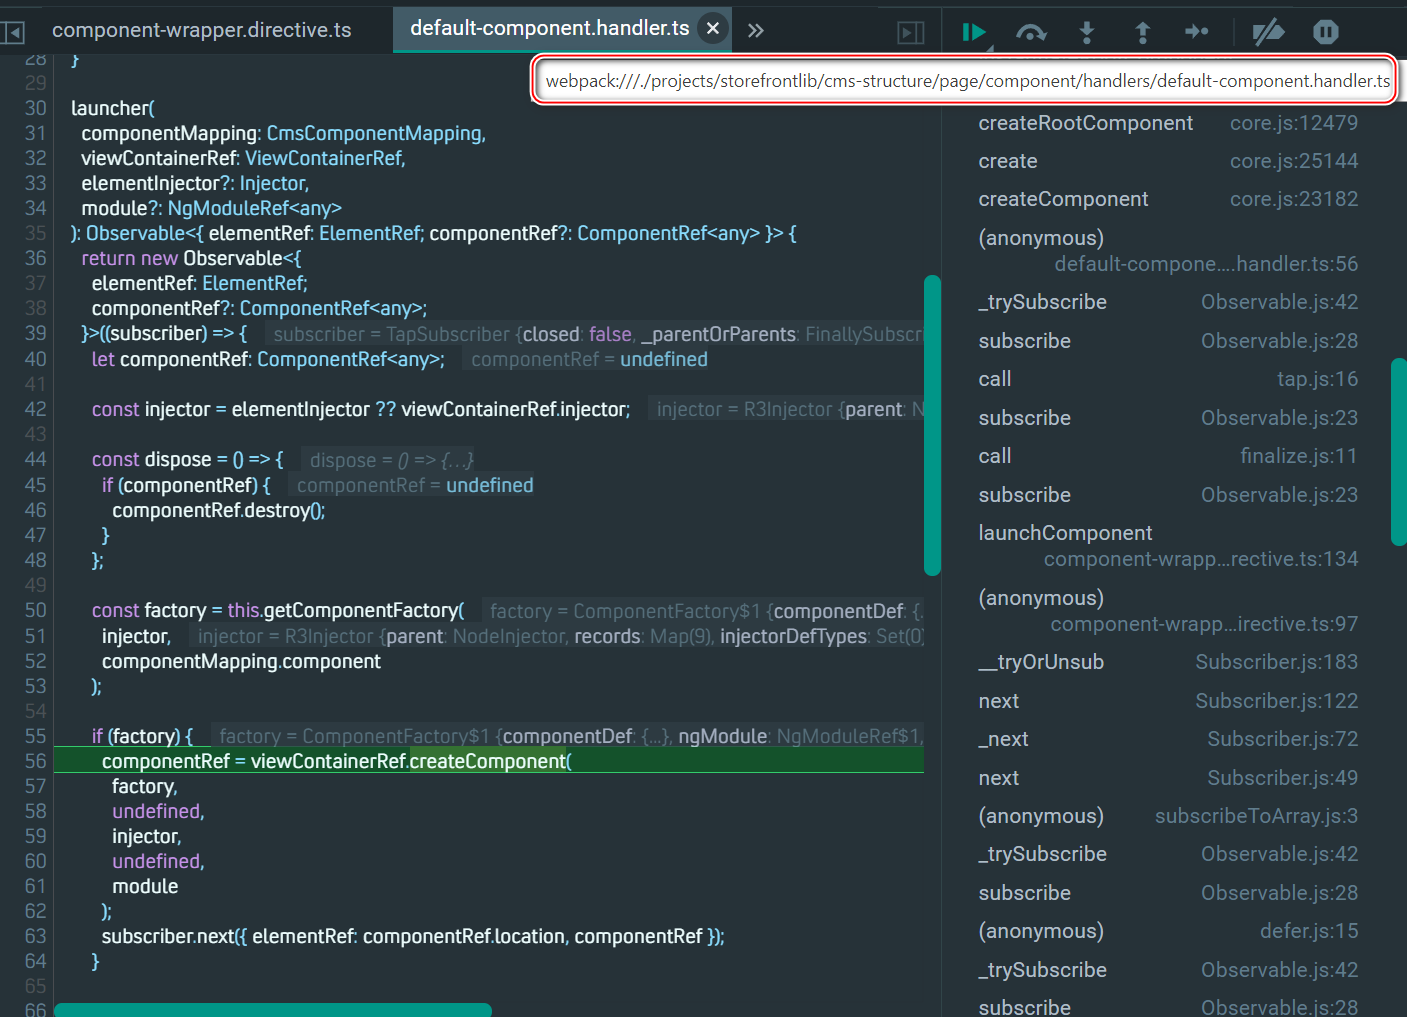This screenshot has height=1017, width=1407.
Task: Toggle pause on exceptions
Action: coord(1325,32)
